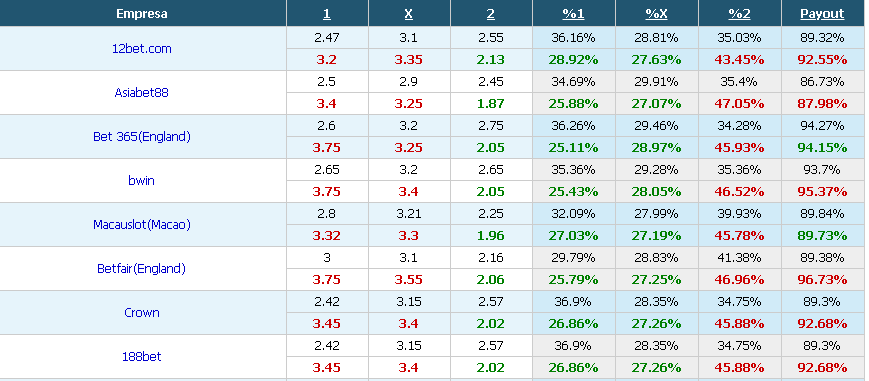The height and width of the screenshot is (381, 869).
Task: Click the Bet 365(England) link
Action: (141, 136)
